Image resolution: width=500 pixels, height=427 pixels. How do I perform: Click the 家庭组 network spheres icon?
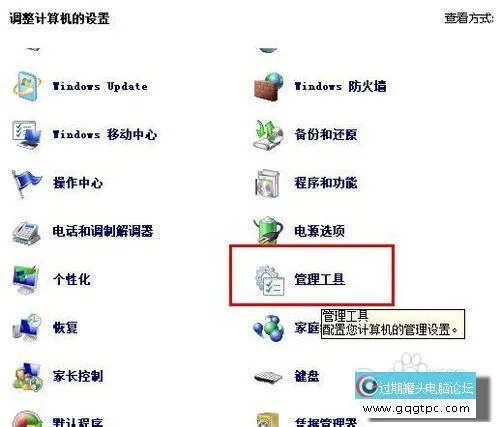pos(269,328)
